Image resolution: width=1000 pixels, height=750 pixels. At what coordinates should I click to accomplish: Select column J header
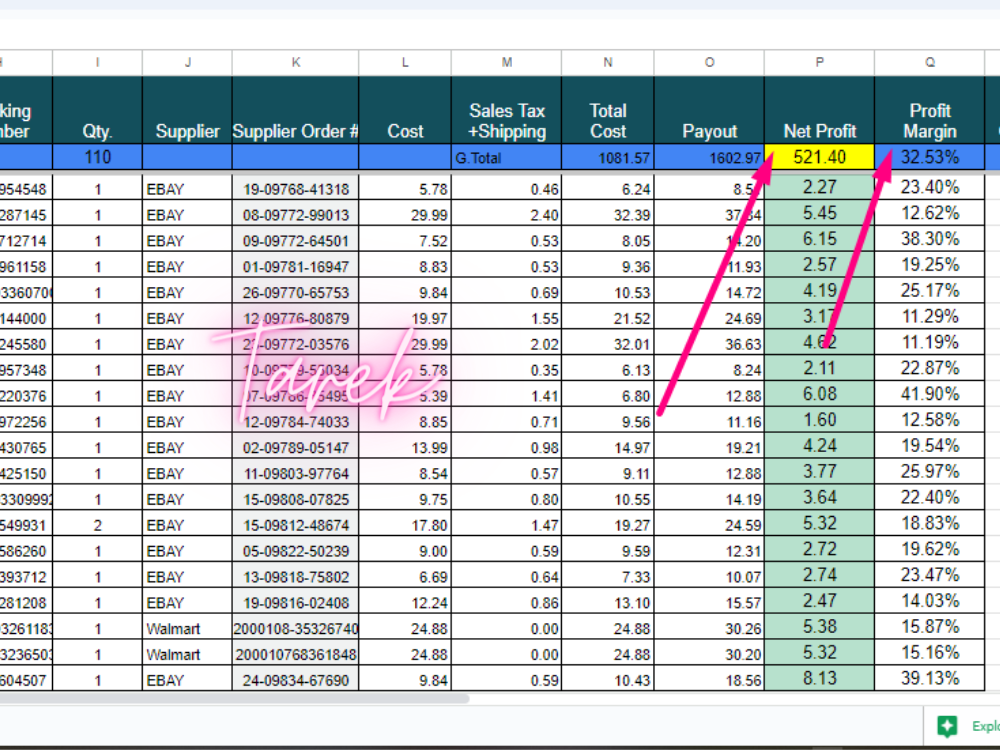pyautogui.click(x=188, y=62)
